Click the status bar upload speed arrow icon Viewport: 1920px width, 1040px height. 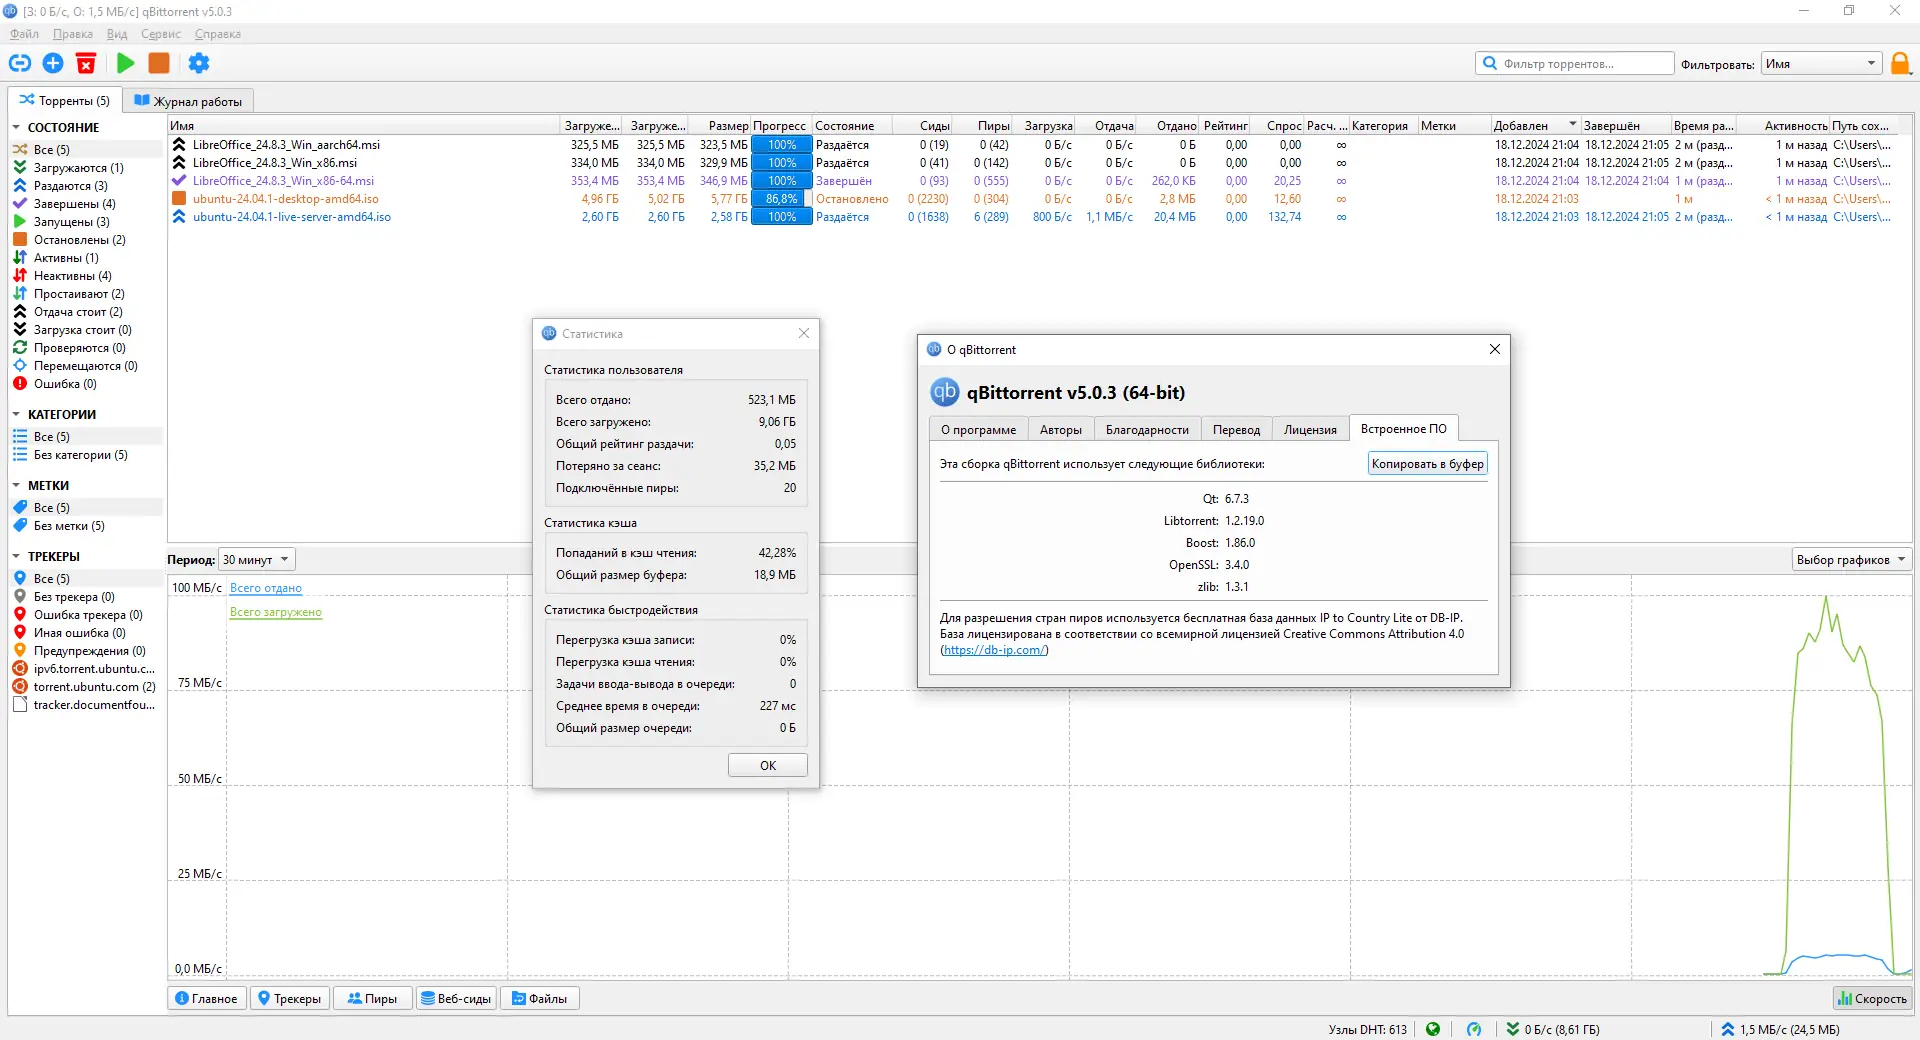click(1728, 1029)
